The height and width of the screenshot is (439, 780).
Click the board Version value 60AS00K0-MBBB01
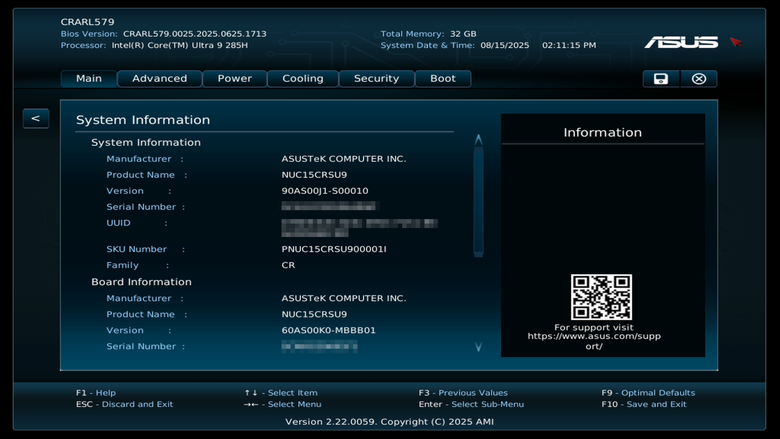[x=328, y=330]
